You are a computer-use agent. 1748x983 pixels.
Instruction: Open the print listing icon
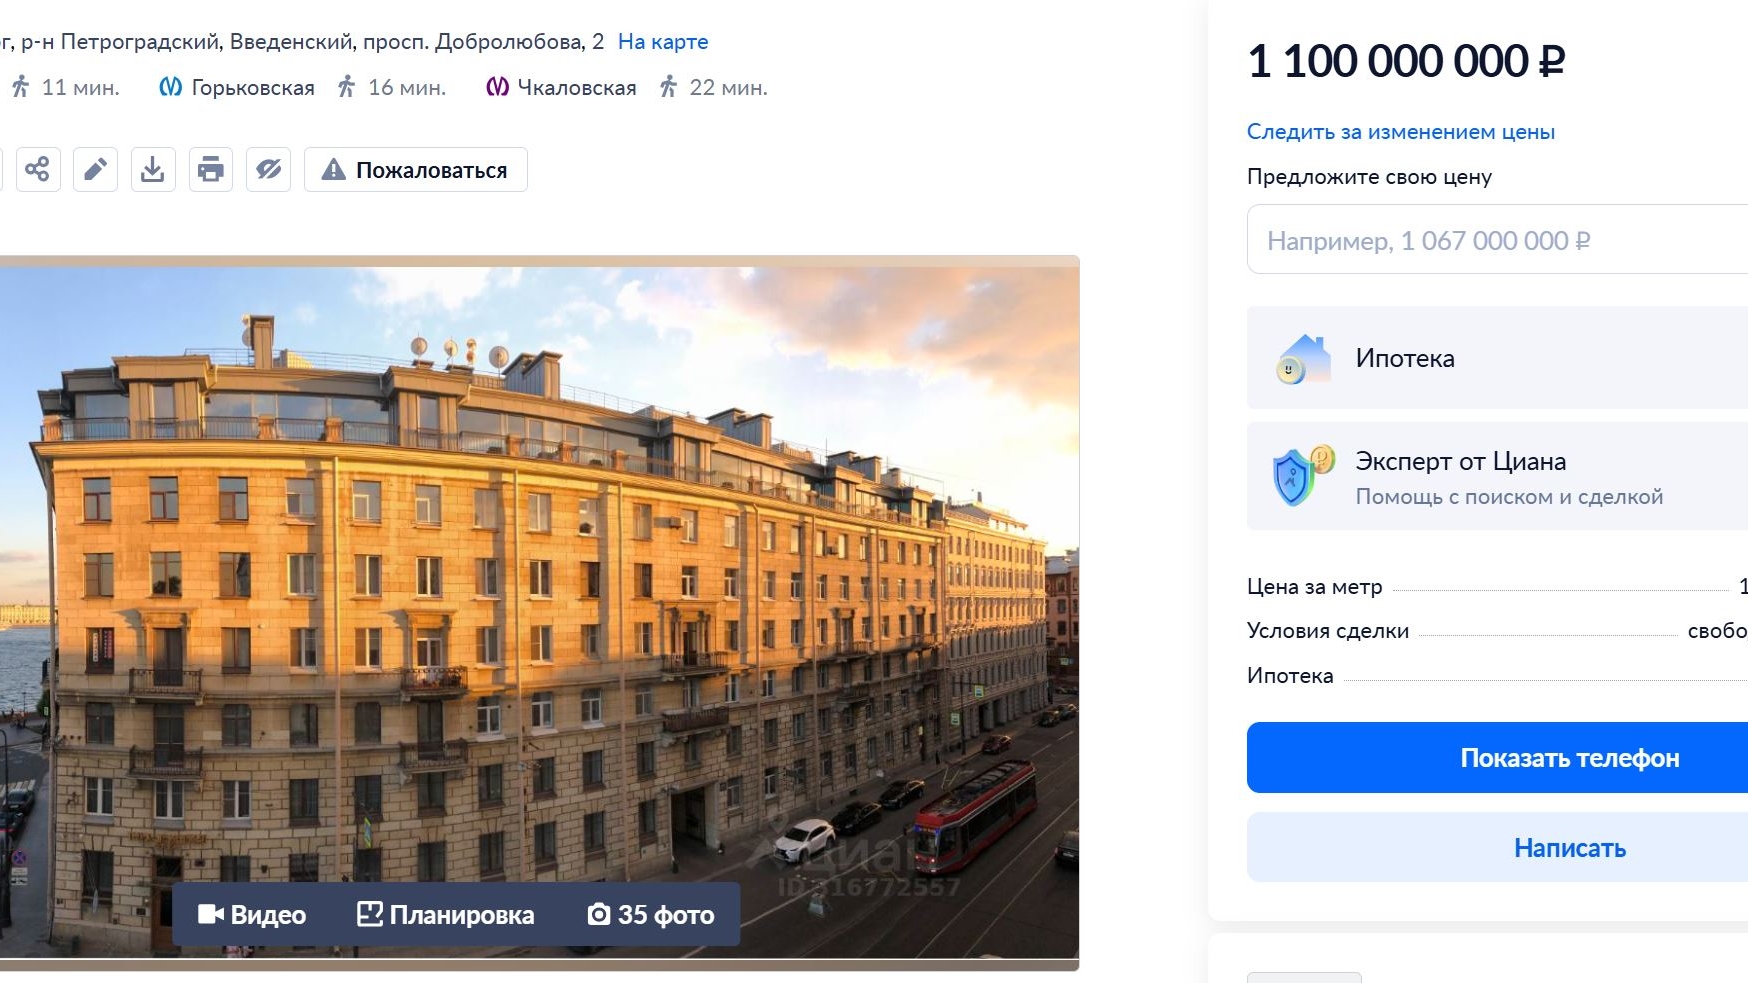click(x=211, y=169)
